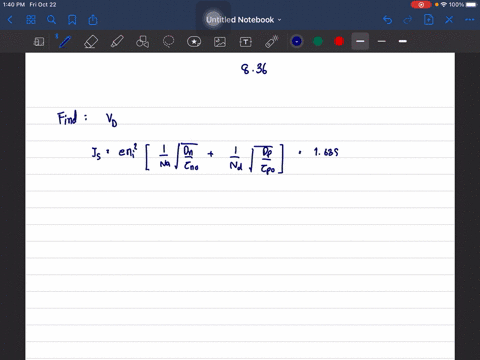The width and height of the screenshot is (480, 360).
Task: Open the Untitled Notebook title dropdown
Action: [x=243, y=20]
